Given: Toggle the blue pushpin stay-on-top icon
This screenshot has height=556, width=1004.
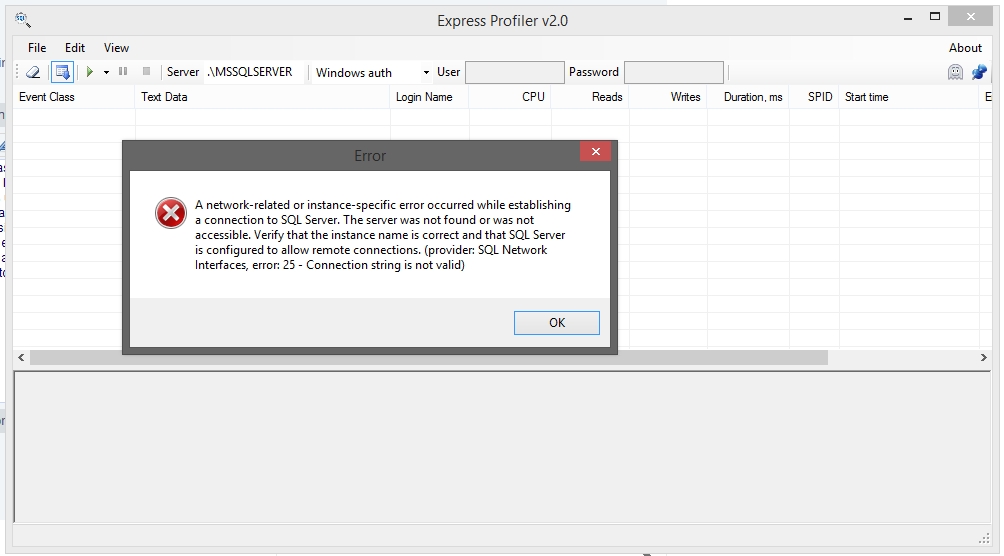Looking at the screenshot, I should point(979,72).
